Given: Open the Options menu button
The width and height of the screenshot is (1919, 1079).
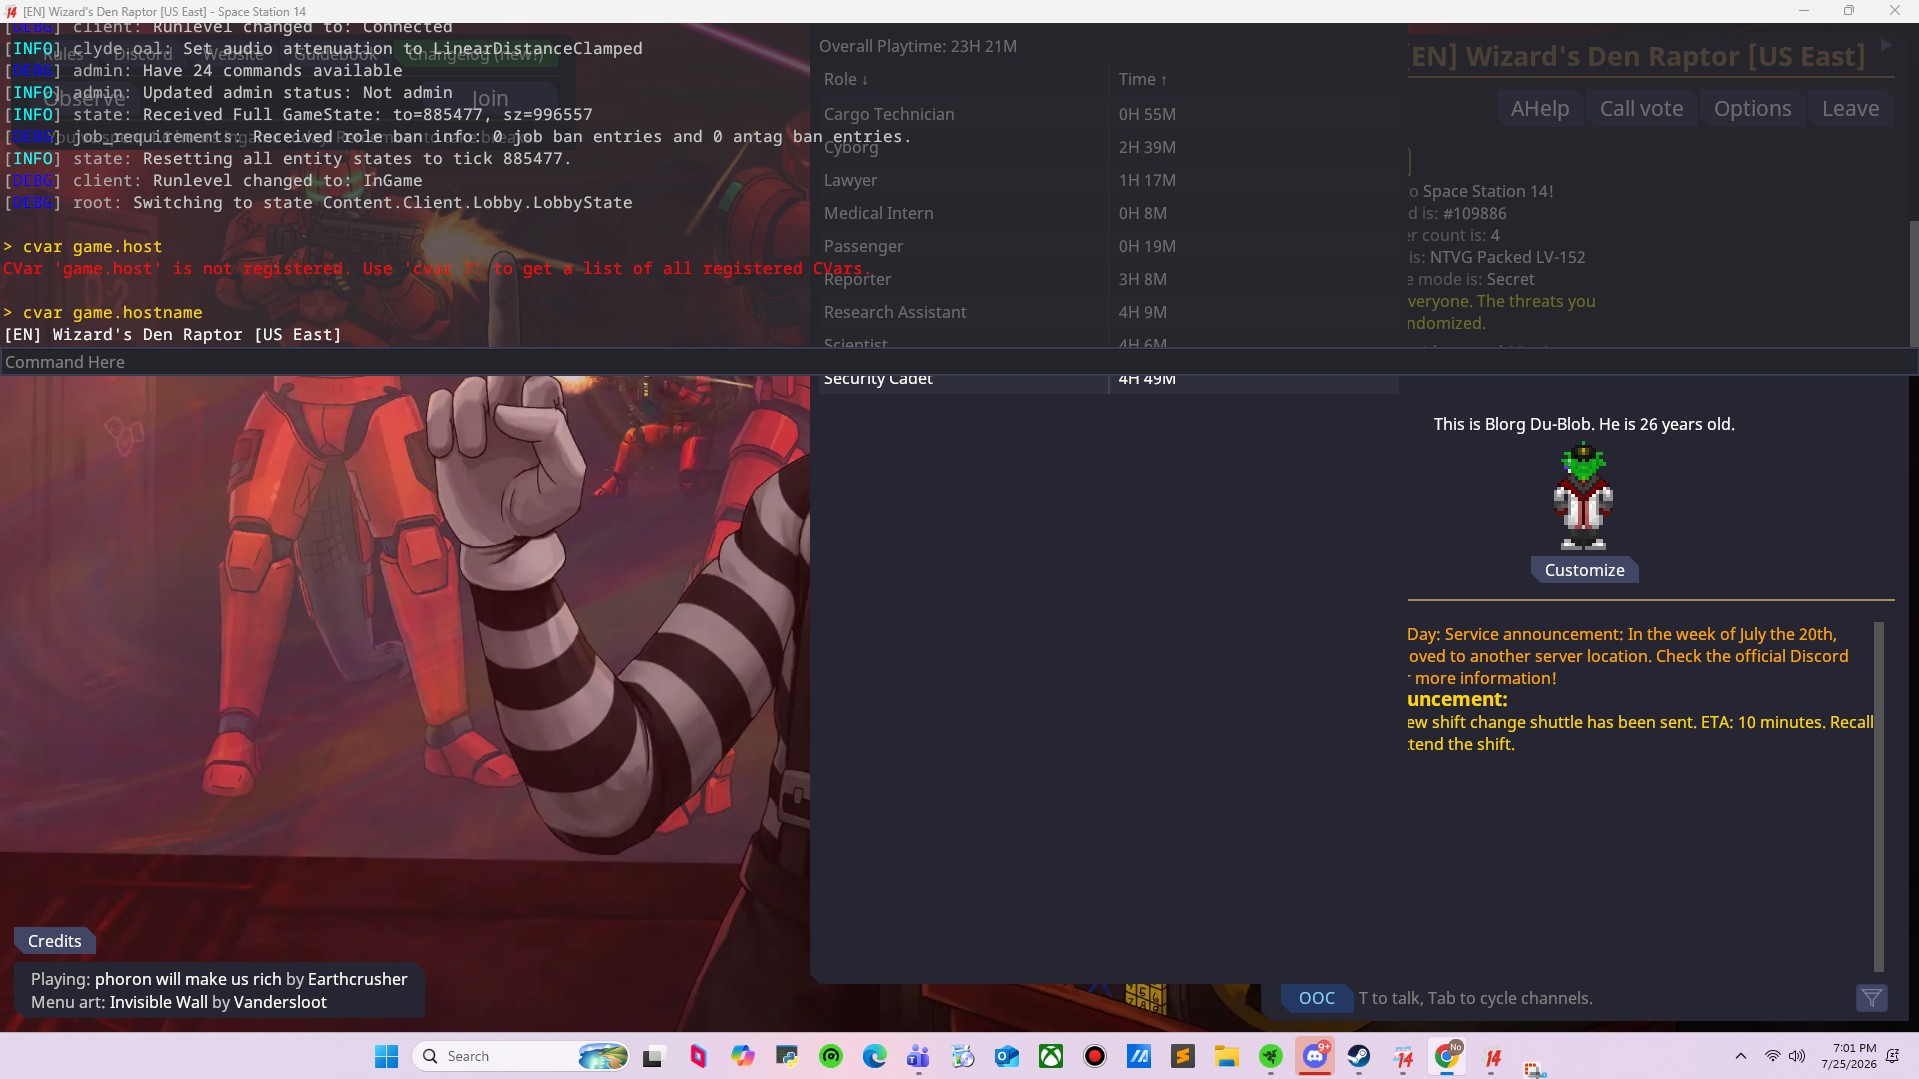Looking at the screenshot, I should [1752, 108].
